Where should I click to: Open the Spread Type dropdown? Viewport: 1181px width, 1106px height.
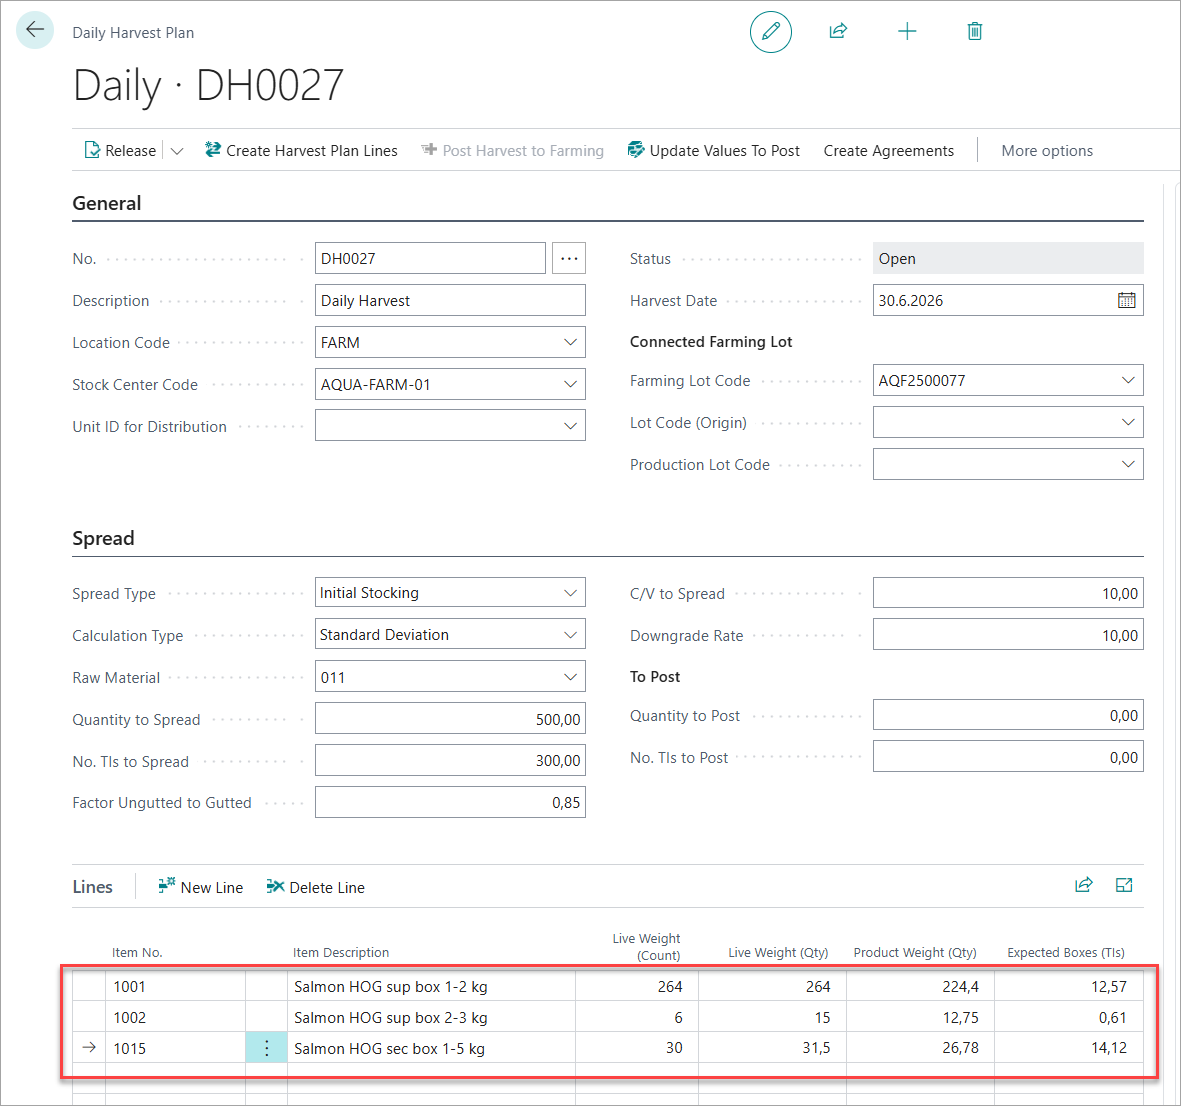click(x=570, y=593)
